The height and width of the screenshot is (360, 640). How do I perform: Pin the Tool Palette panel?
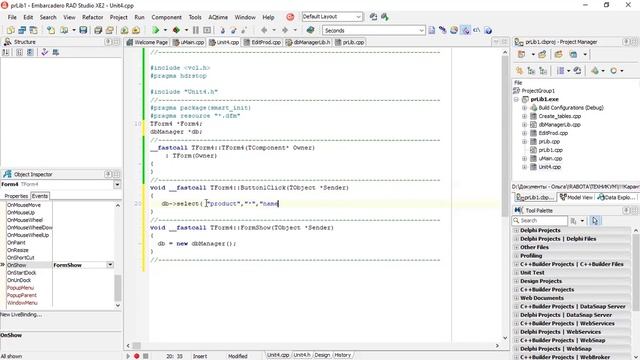pyautogui.click(x=627, y=210)
